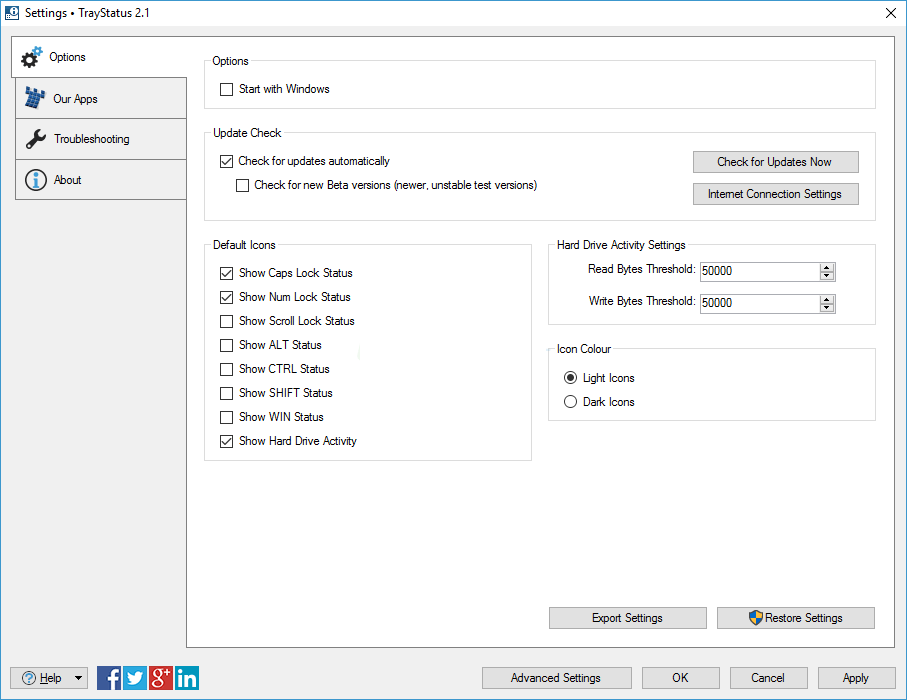Image resolution: width=907 pixels, height=700 pixels.
Task: Open the LinkedIn icon
Action: (x=187, y=678)
